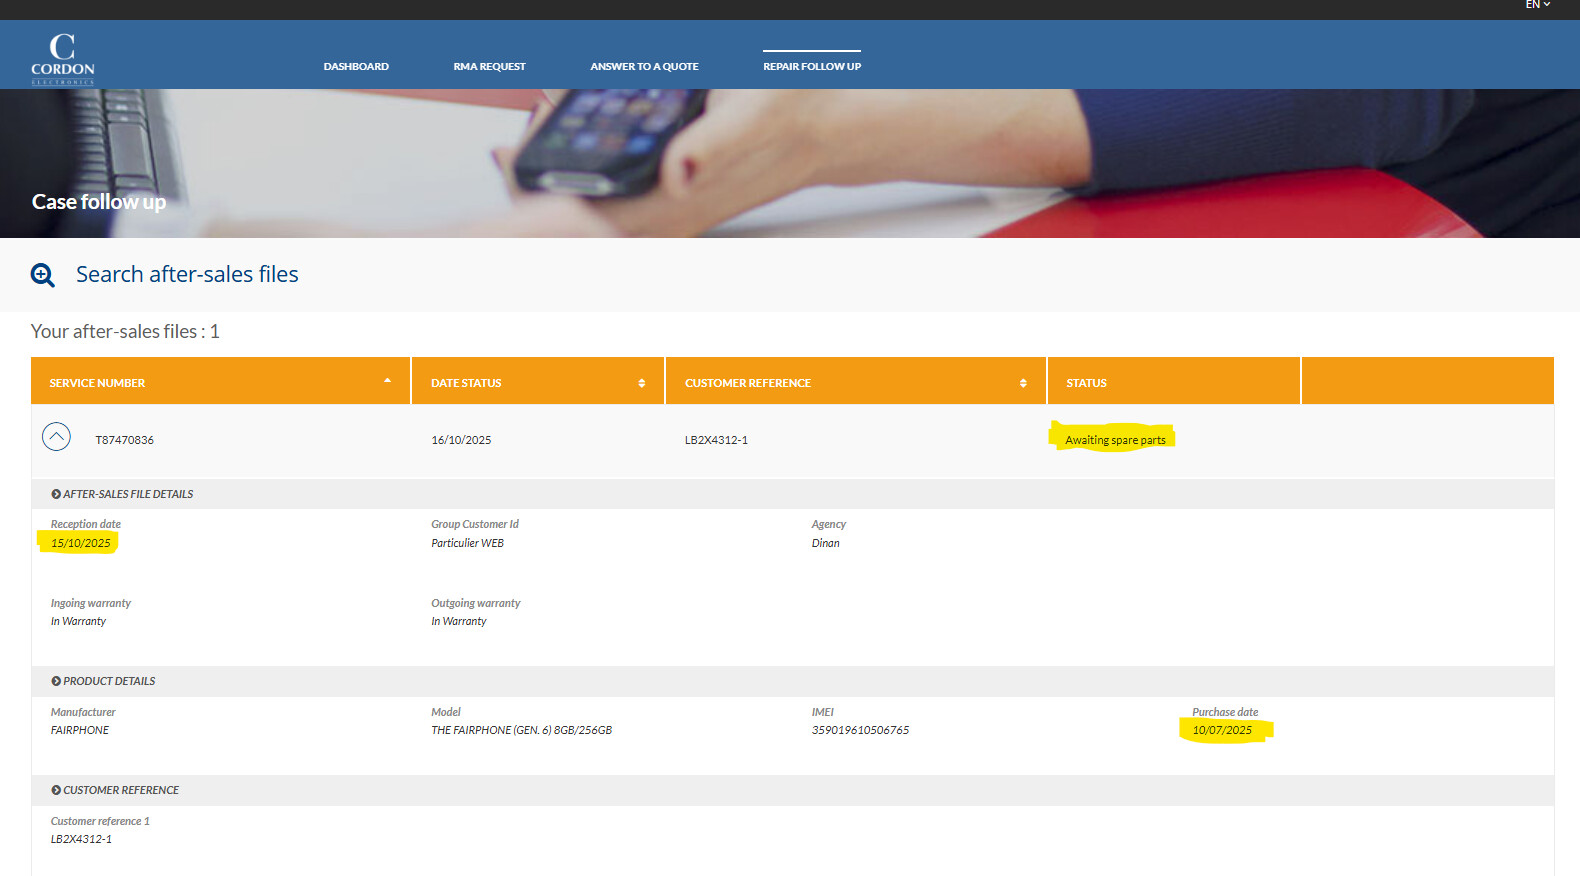The width and height of the screenshot is (1580, 876).
Task: Click the IMEI number 359019610506765
Action: point(860,730)
